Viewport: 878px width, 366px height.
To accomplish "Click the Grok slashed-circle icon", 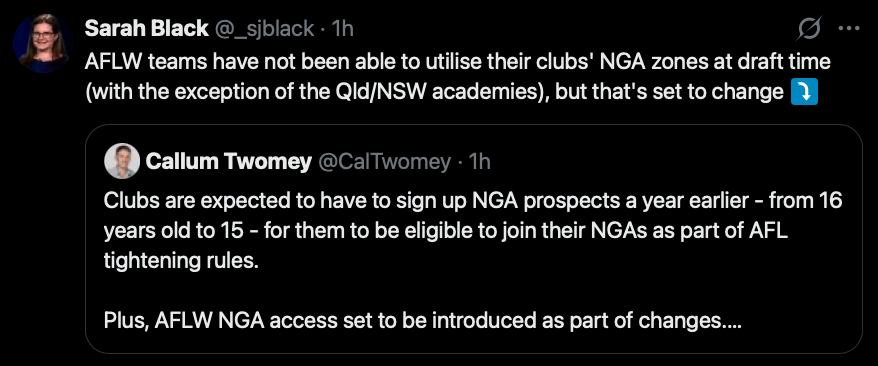I will 809,28.
